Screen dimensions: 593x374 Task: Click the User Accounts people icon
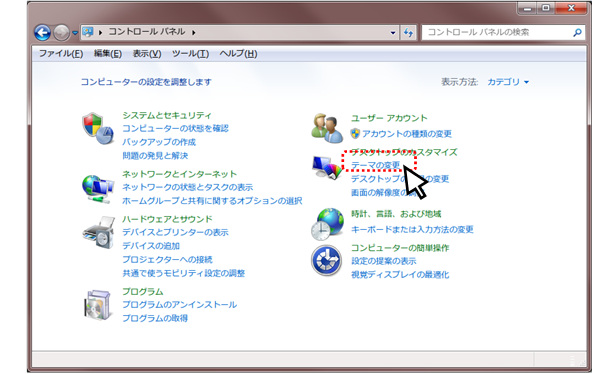pos(327,128)
